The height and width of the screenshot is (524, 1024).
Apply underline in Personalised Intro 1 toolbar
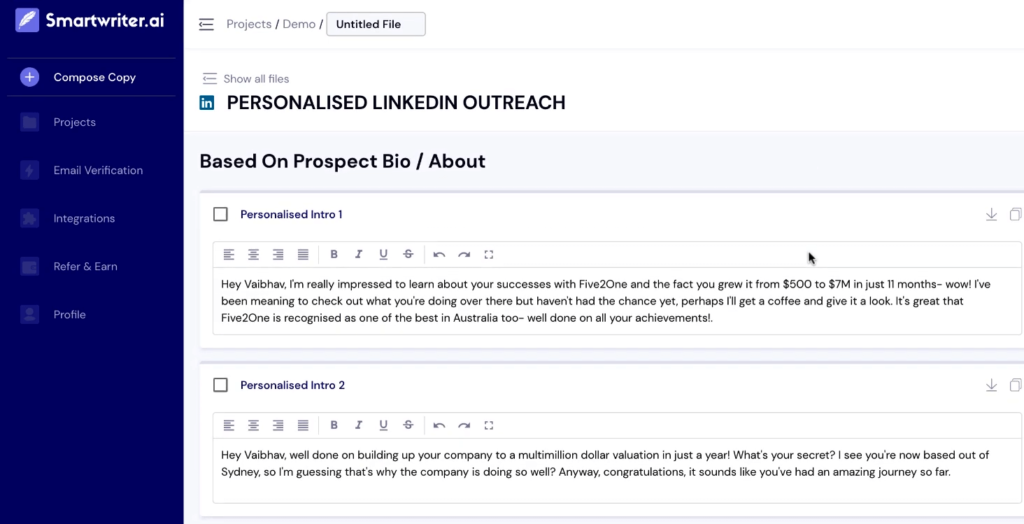(383, 254)
